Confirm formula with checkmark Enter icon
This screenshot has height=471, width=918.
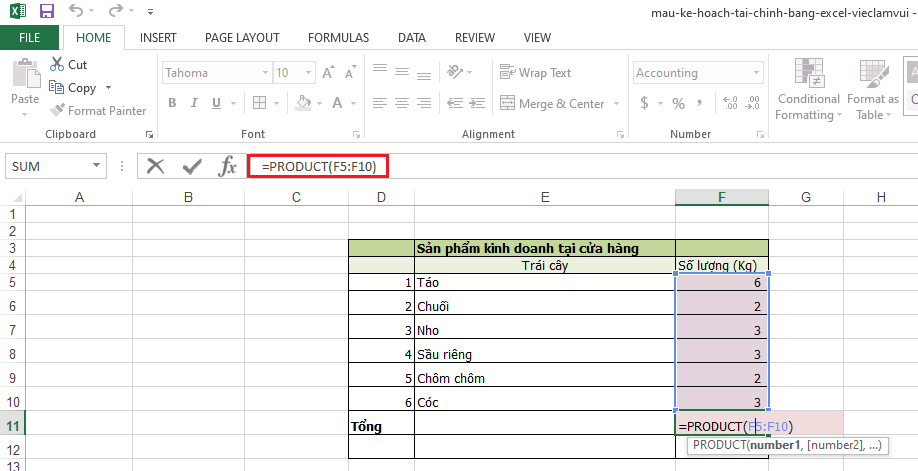pos(191,167)
